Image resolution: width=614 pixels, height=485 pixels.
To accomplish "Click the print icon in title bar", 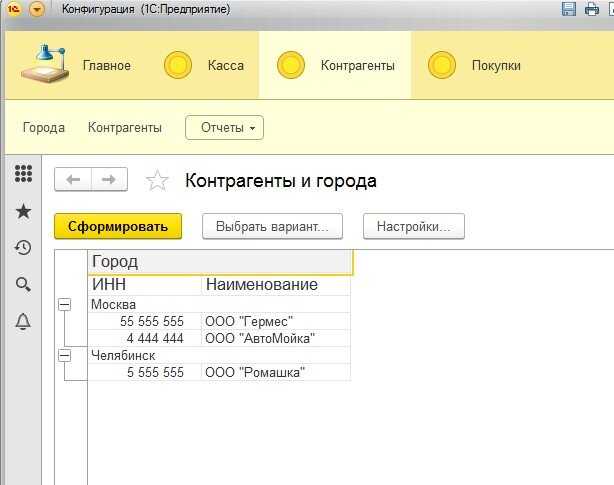I will [591, 9].
